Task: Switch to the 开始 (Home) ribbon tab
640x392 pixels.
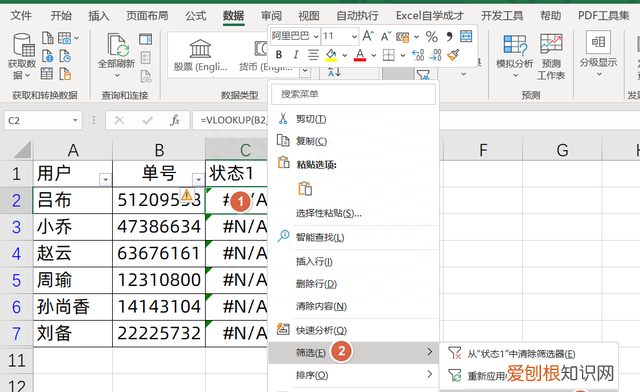Action: 61,16
